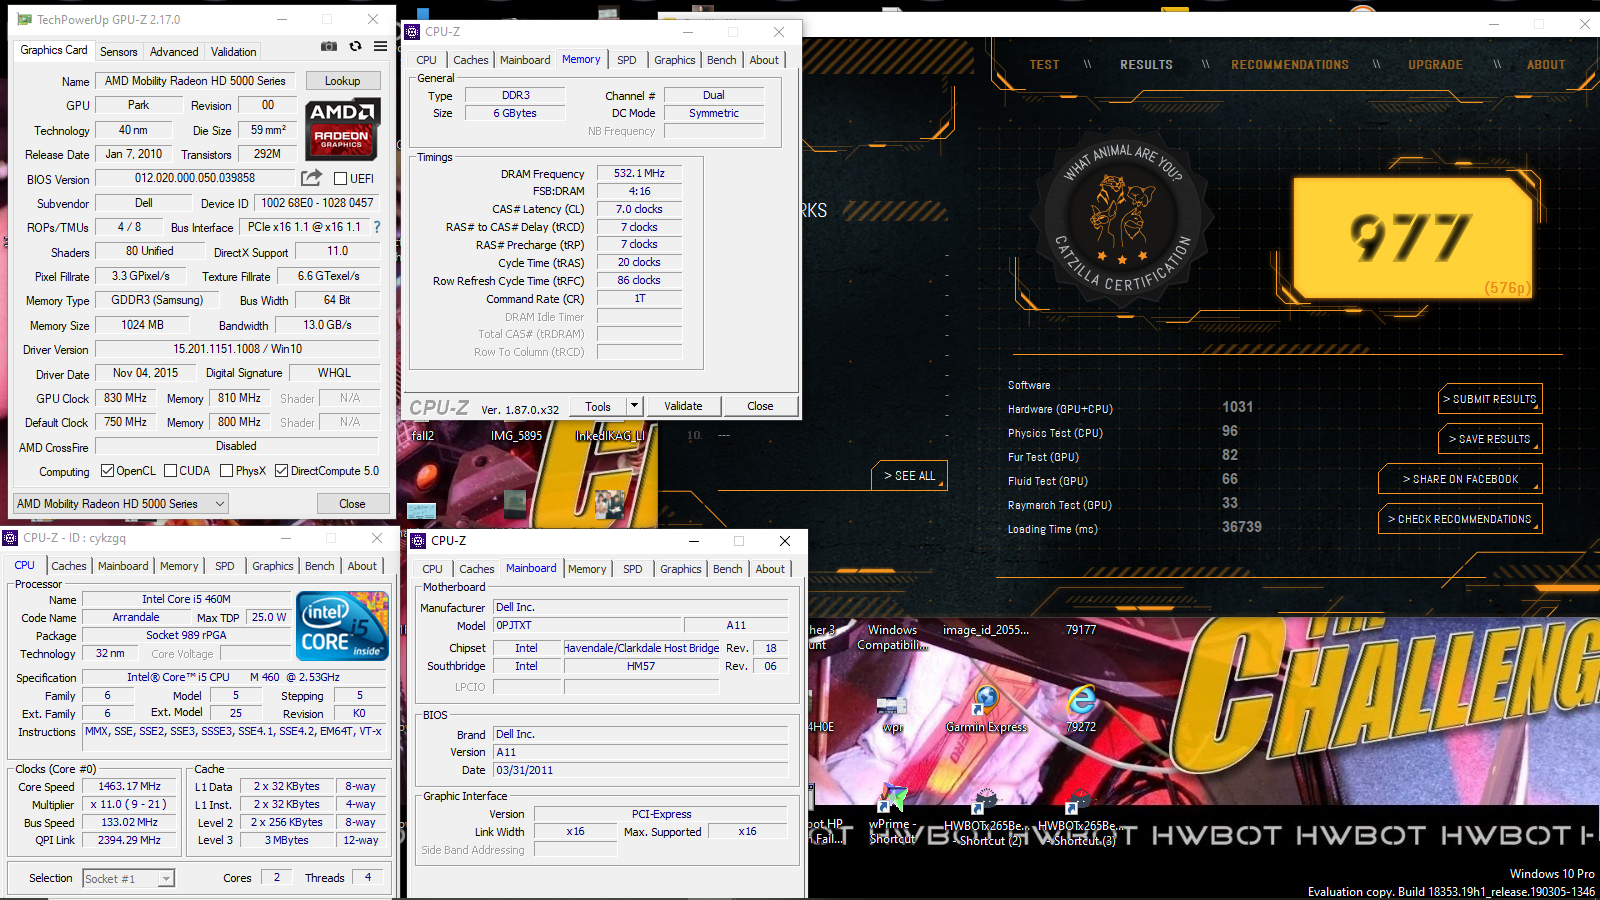Click CPU-Z Mainboard window title icon
1600x900 pixels.
(418, 541)
